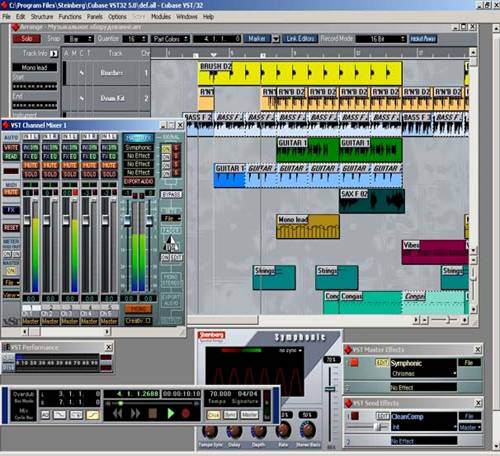This screenshot has height=456, width=500.
Task: Toggle BYPASS in mixer master section
Action: tap(171, 194)
